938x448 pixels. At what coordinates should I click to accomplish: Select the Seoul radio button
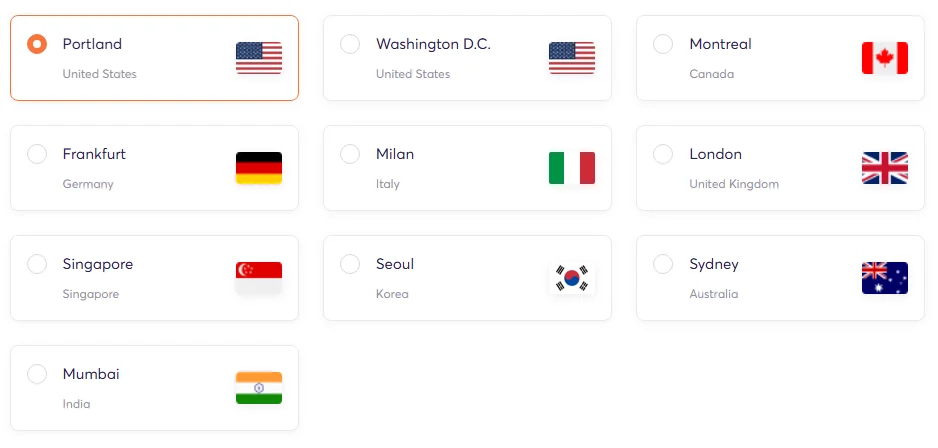pos(350,264)
